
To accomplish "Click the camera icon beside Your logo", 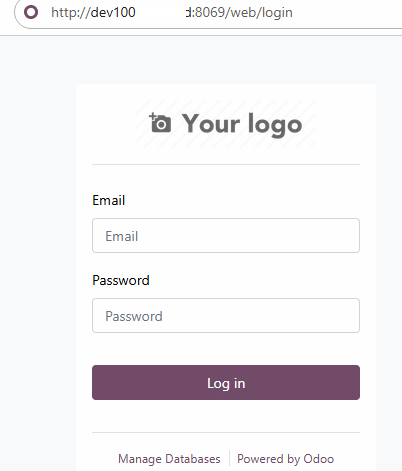I will (x=160, y=123).
